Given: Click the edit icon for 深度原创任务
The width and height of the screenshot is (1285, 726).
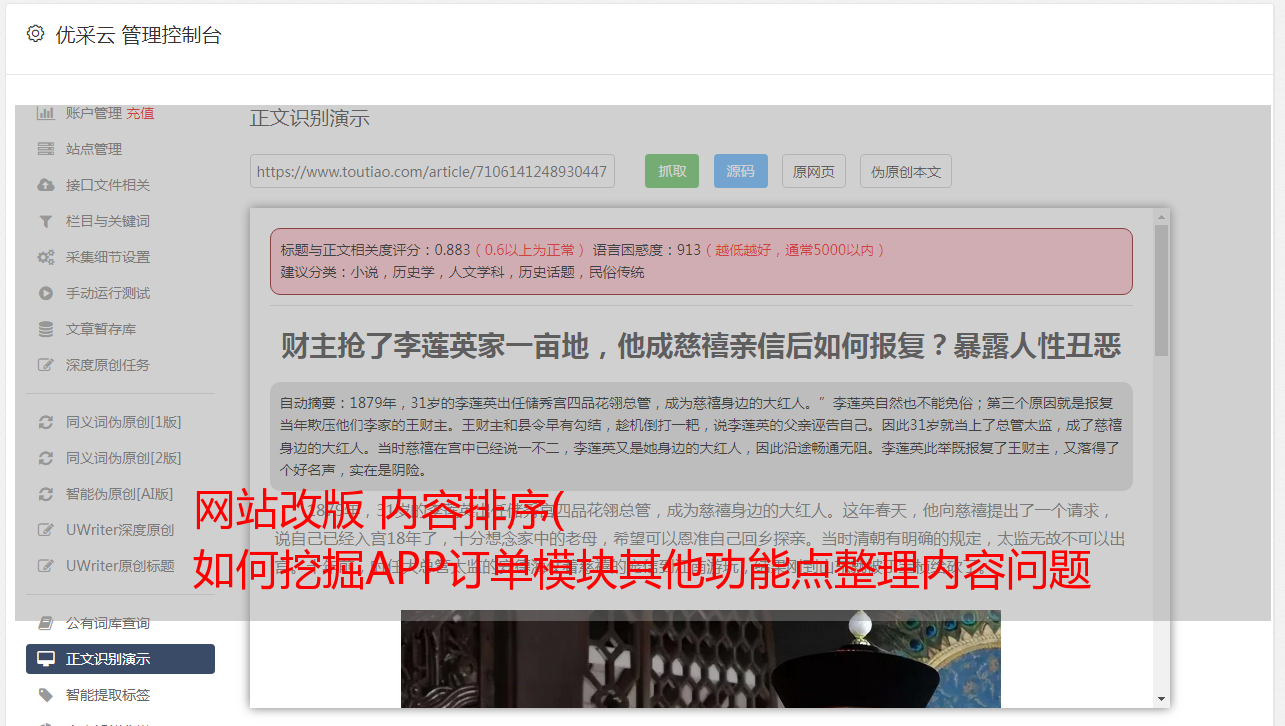Looking at the screenshot, I should [x=46, y=365].
